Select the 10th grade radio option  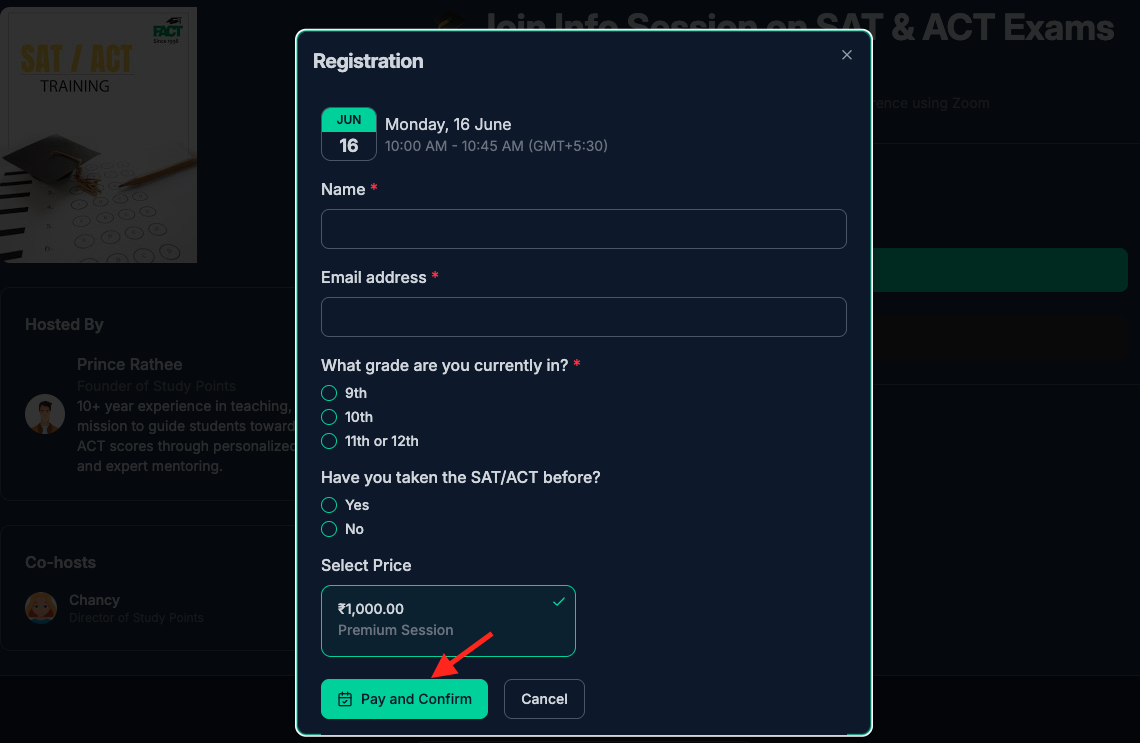click(x=329, y=417)
